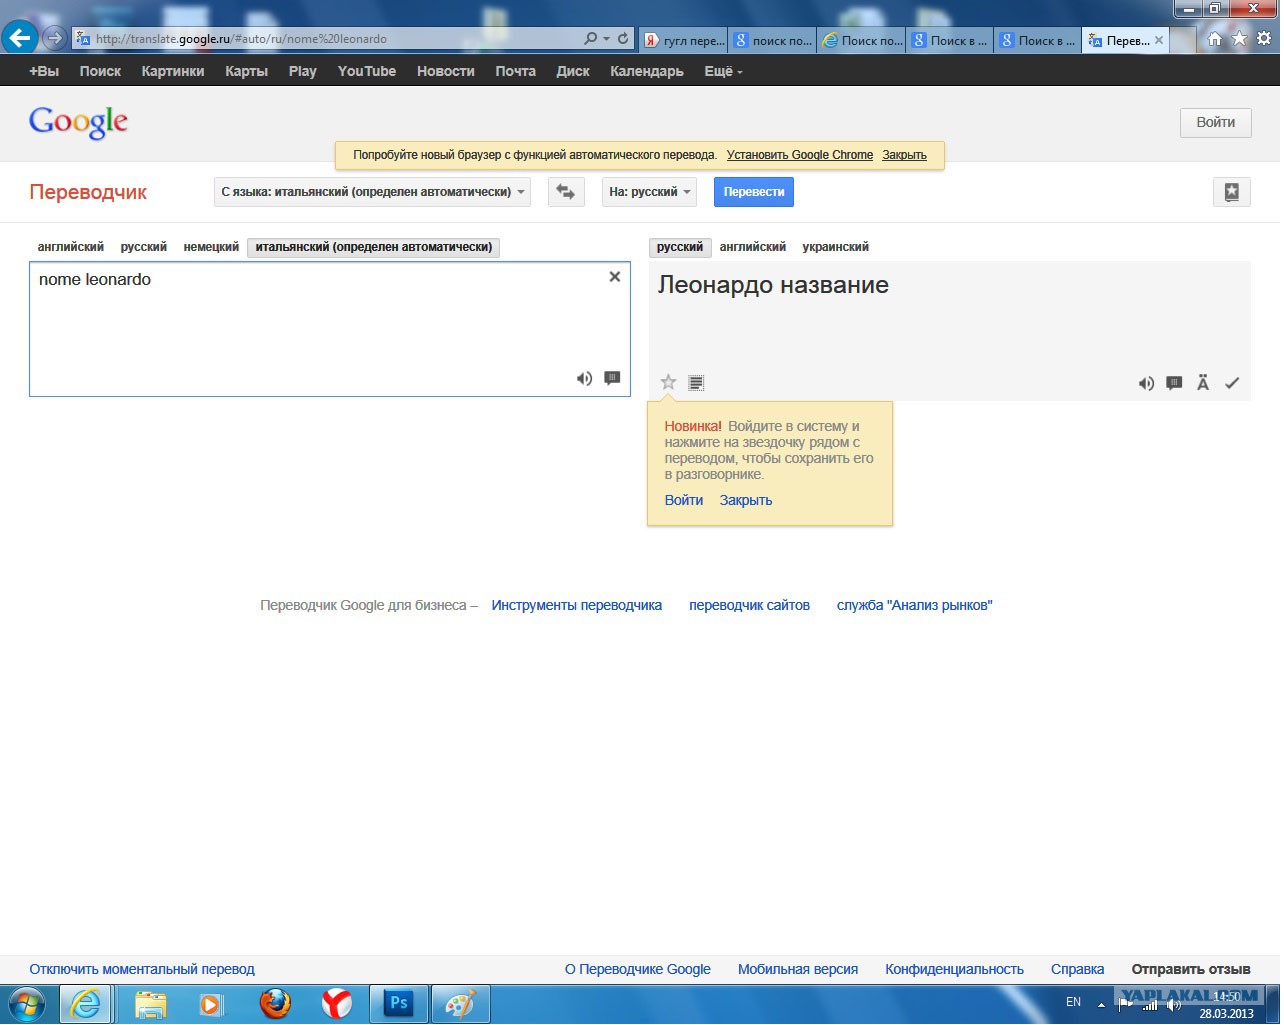Open 'Поиск' in the Google top bar
This screenshot has width=1284, height=1025.
[x=100, y=71]
